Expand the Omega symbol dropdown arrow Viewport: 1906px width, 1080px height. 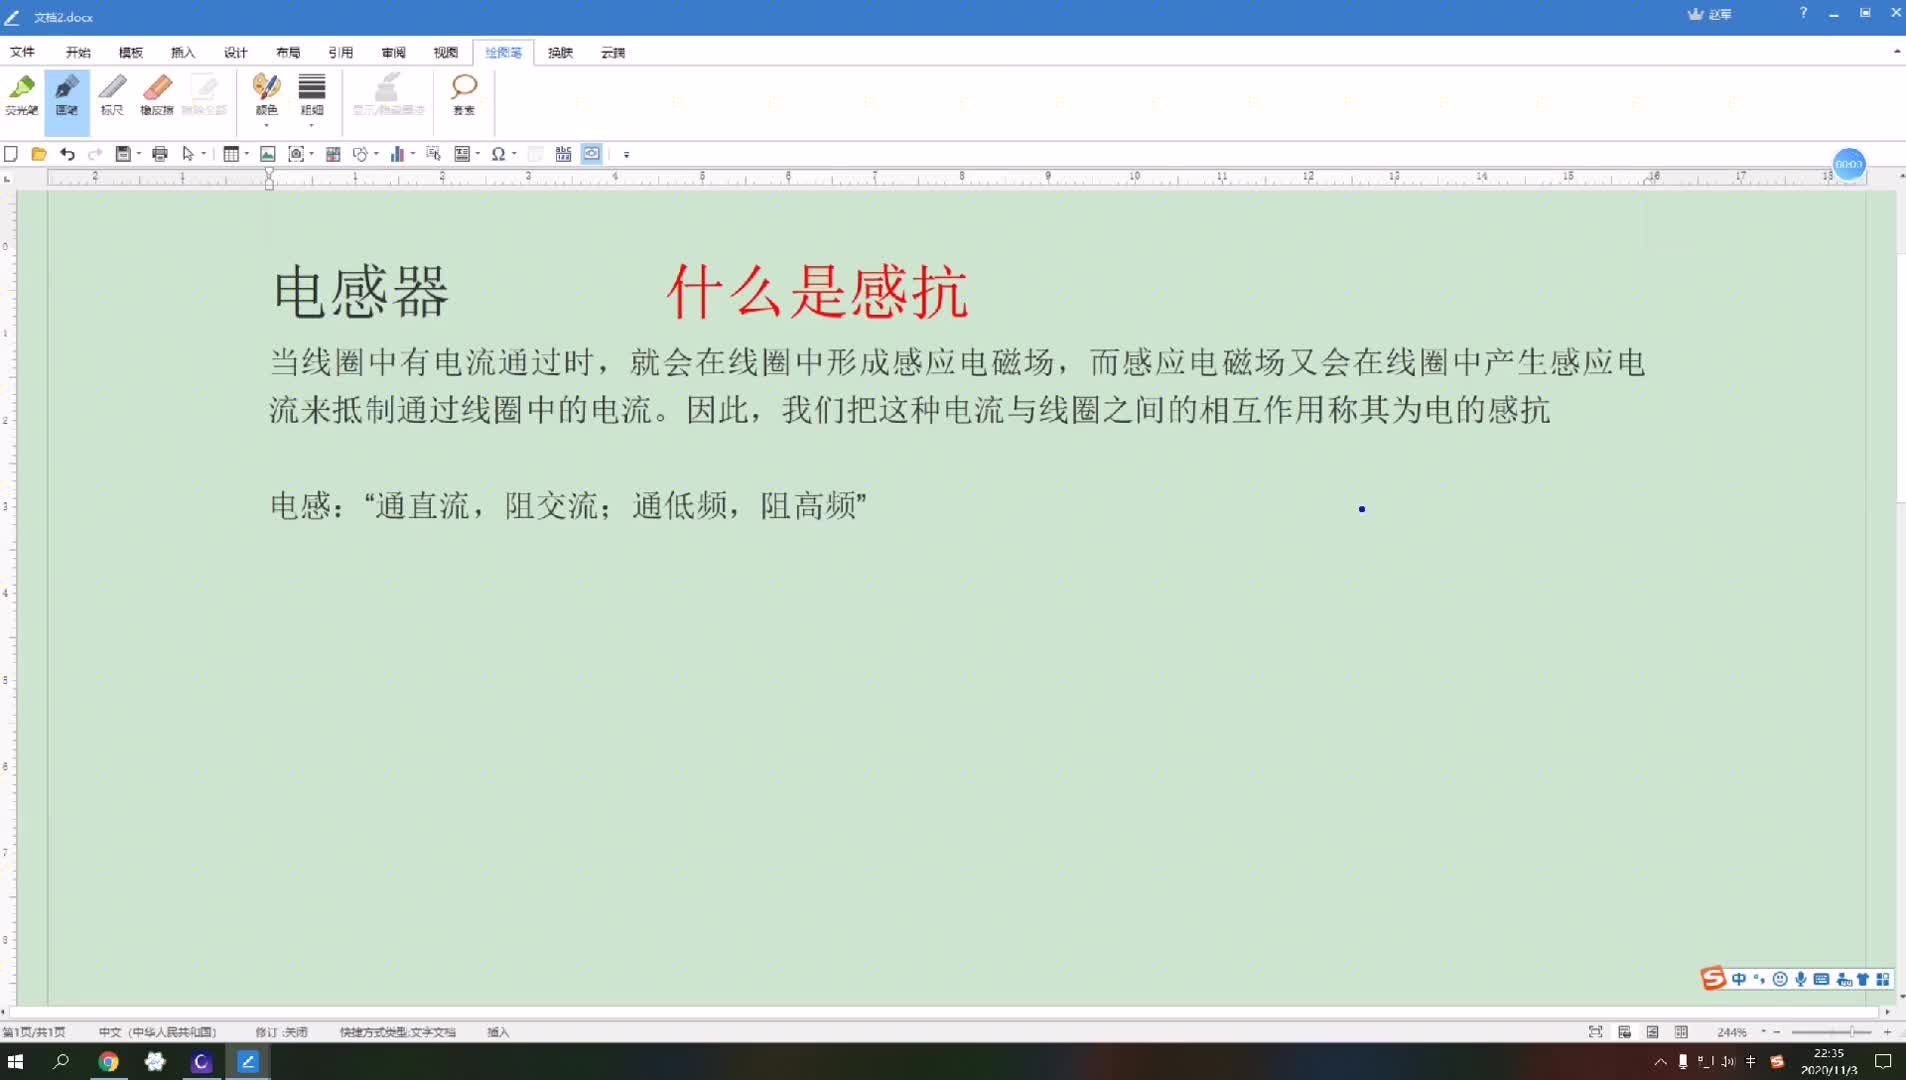[514, 154]
